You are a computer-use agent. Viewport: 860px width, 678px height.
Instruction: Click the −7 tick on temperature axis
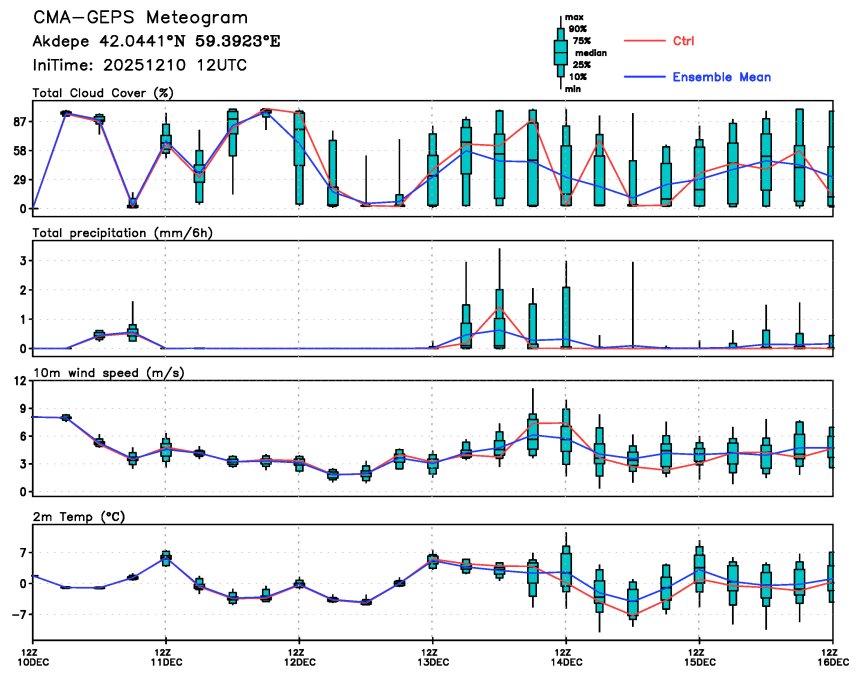point(19,614)
